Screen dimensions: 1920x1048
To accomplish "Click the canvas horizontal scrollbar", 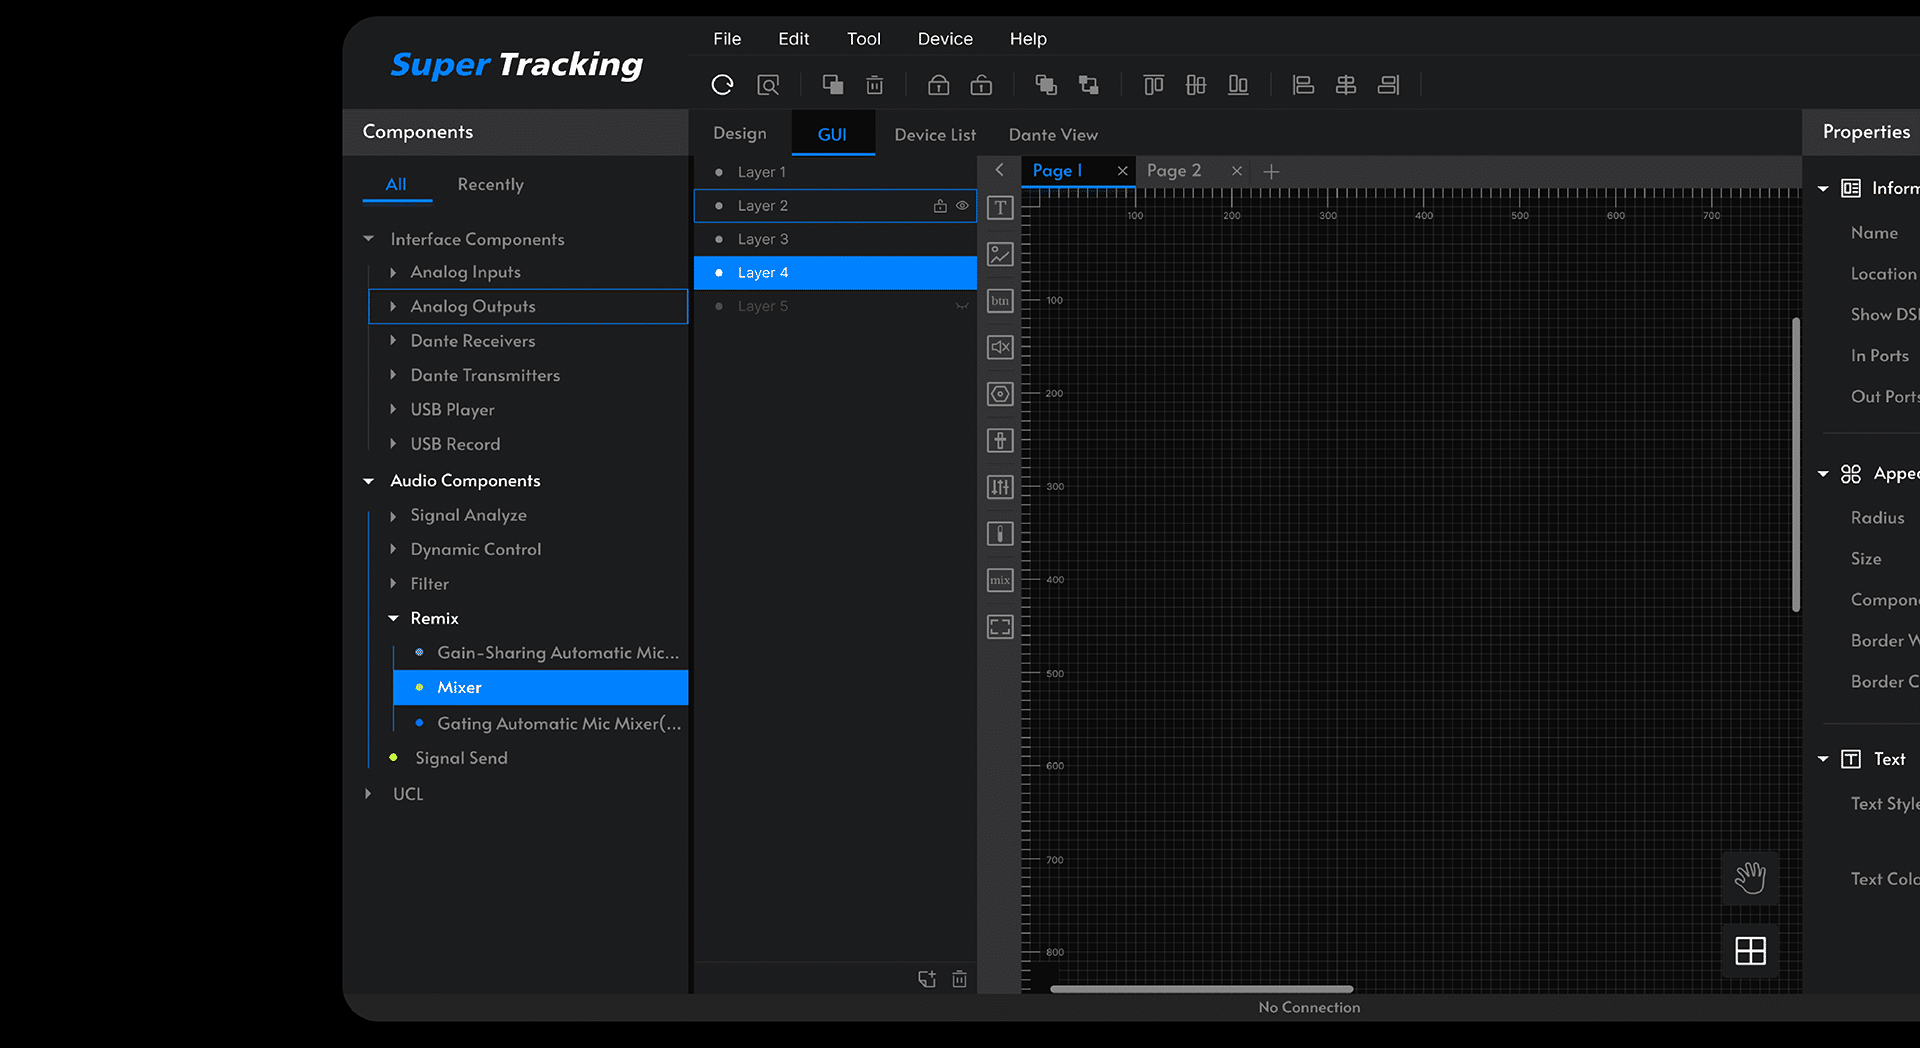I will click(1200, 989).
